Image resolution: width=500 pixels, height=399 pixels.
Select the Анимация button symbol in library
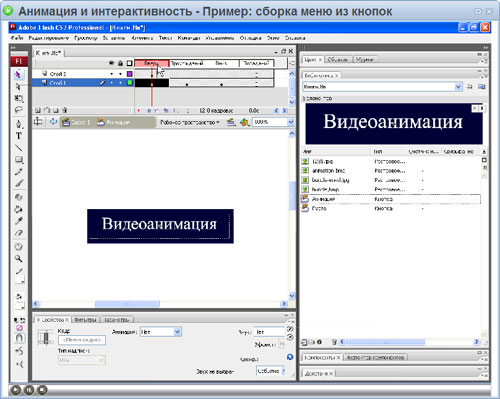click(391, 199)
